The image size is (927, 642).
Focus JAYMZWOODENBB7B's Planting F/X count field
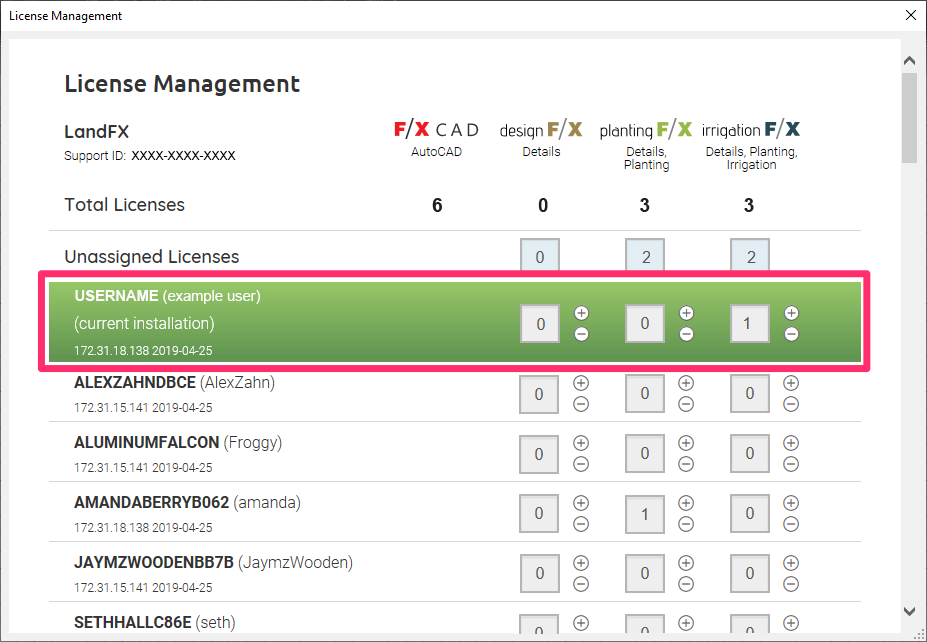[645, 573]
